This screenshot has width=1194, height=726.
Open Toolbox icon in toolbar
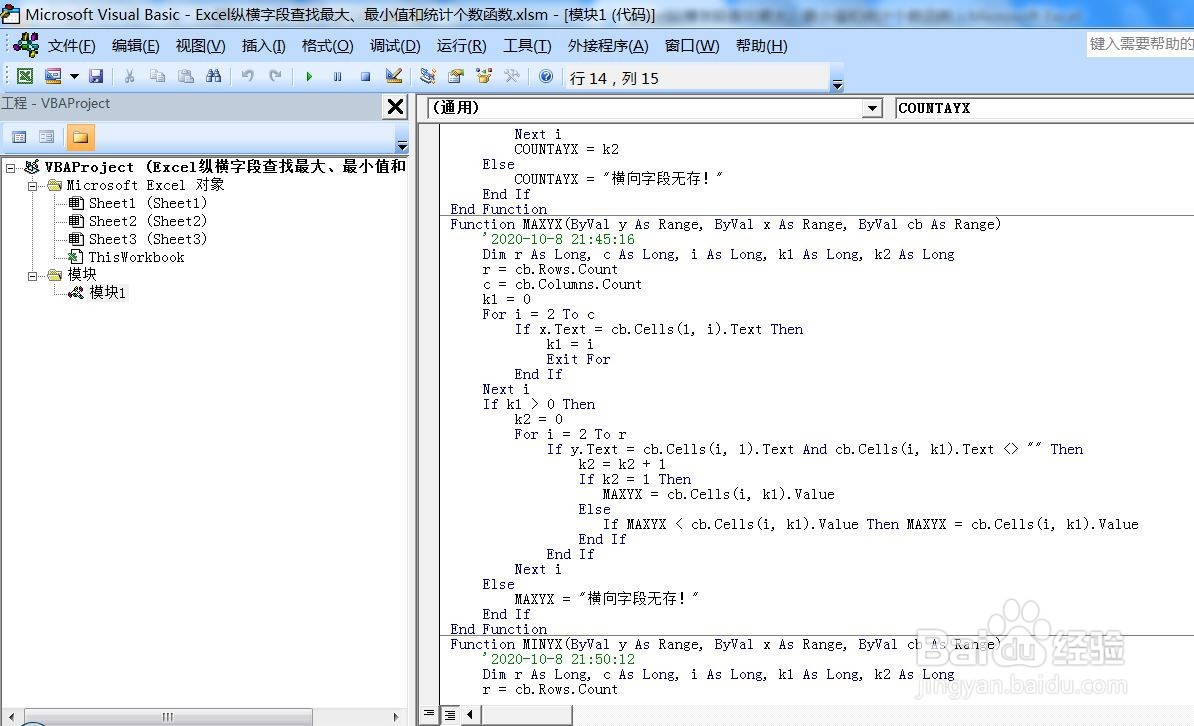[512, 76]
